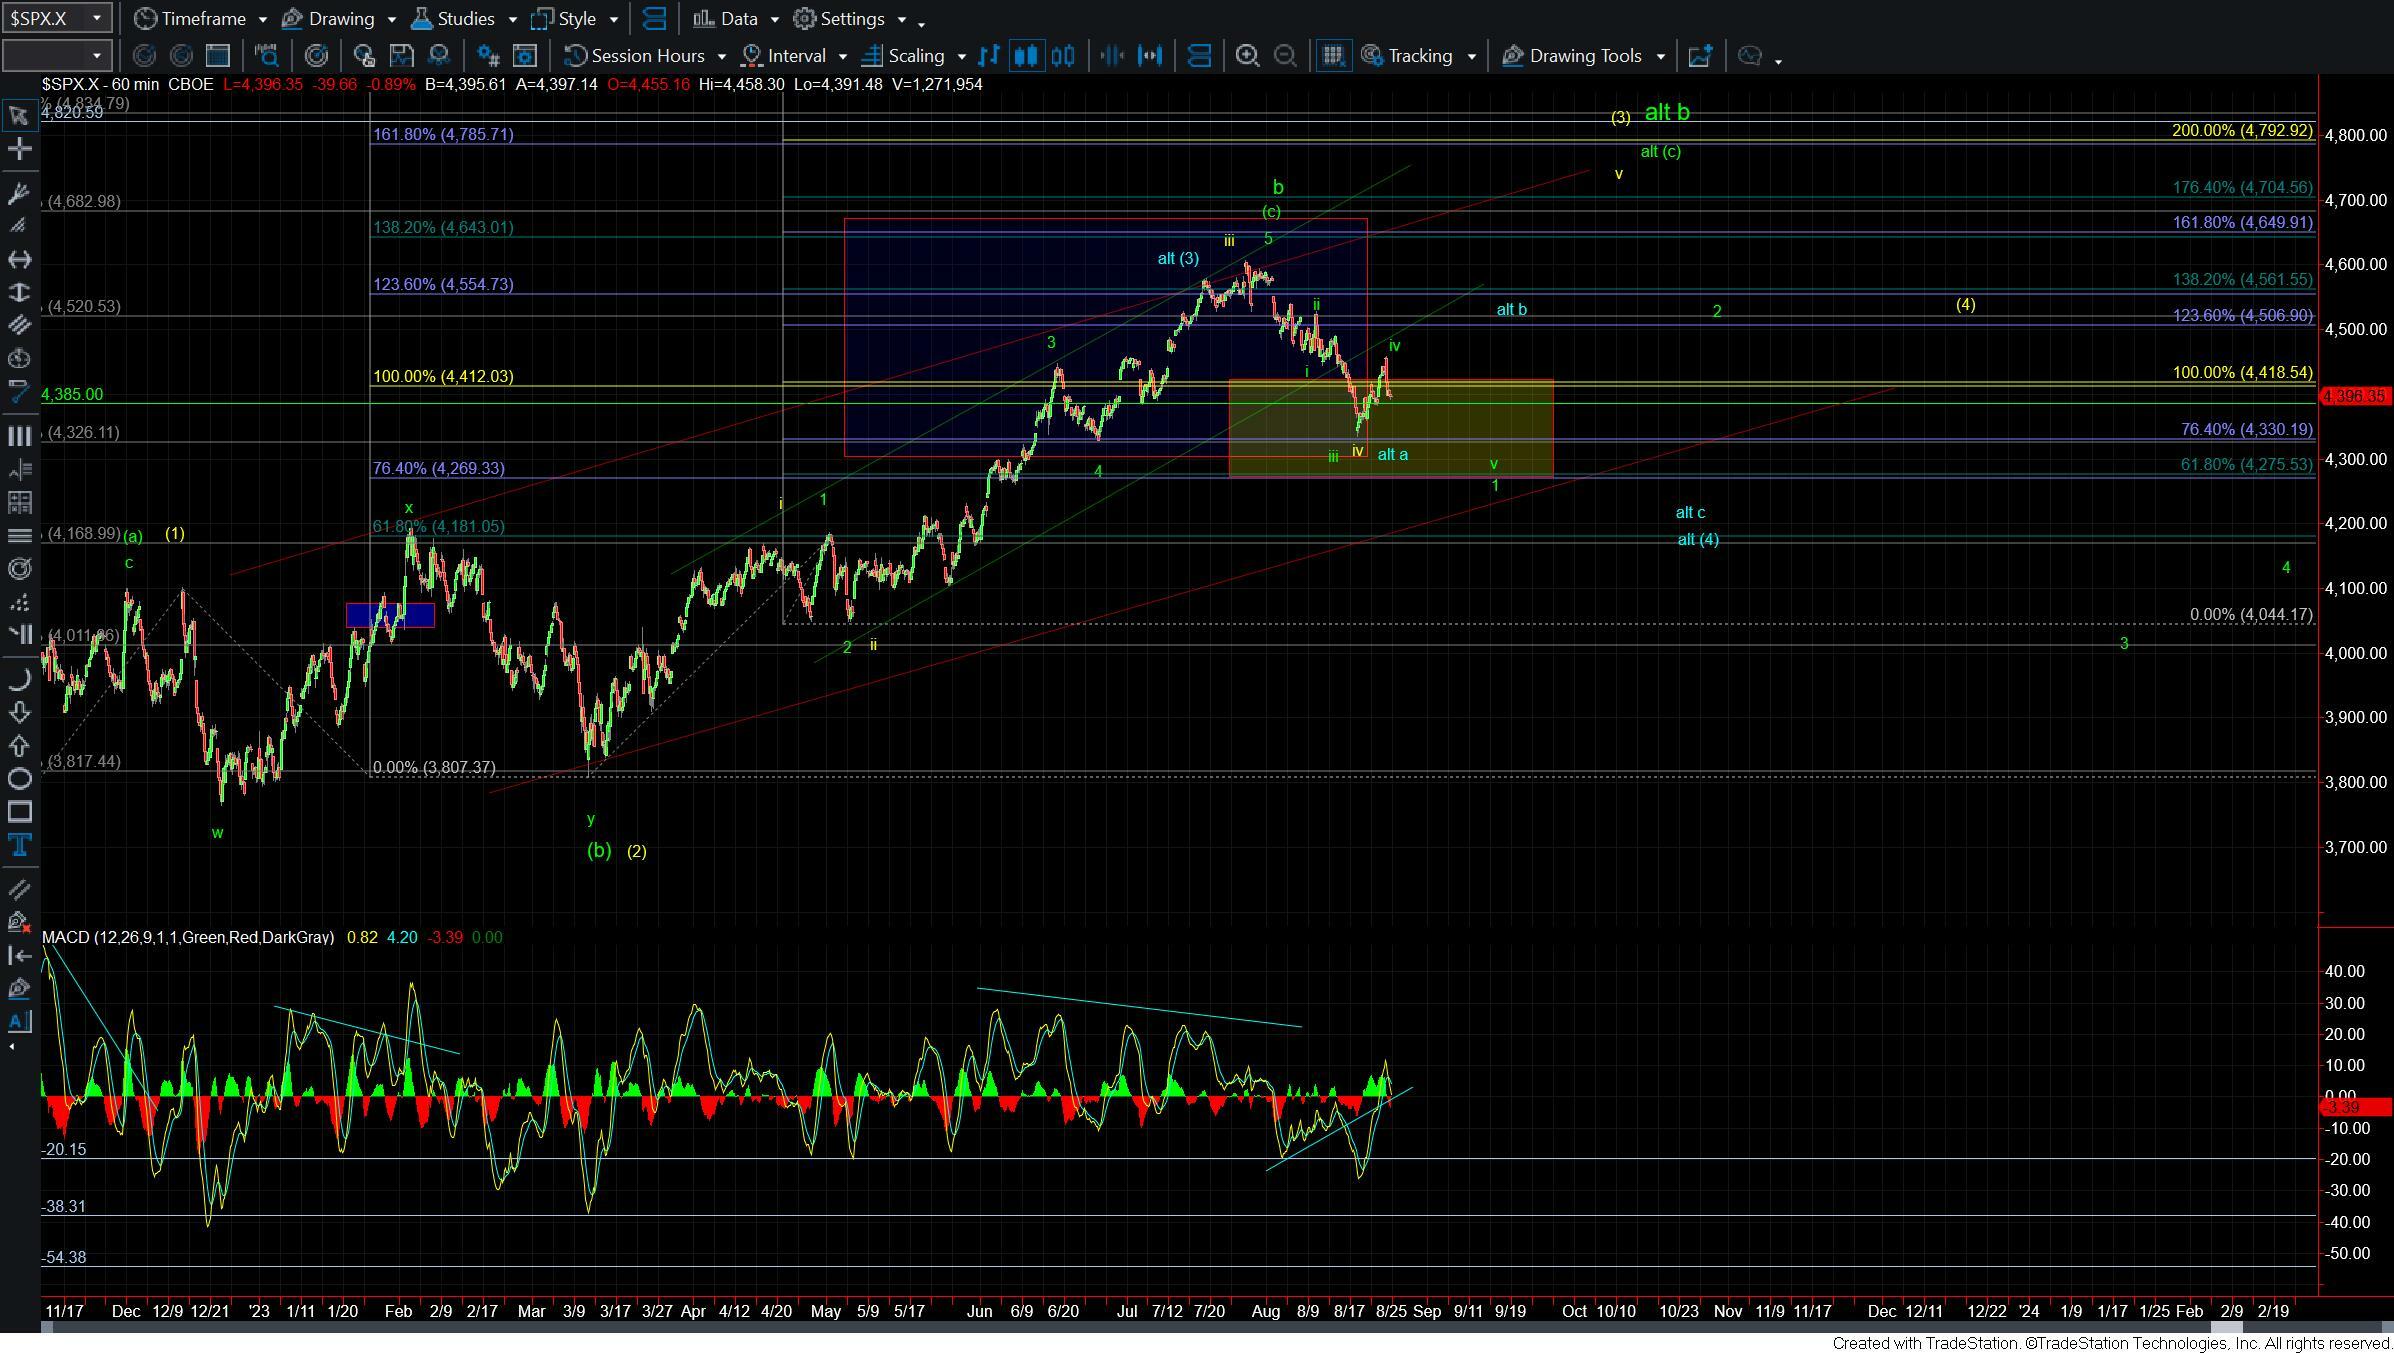Select the vertical bars time tool

18,436
